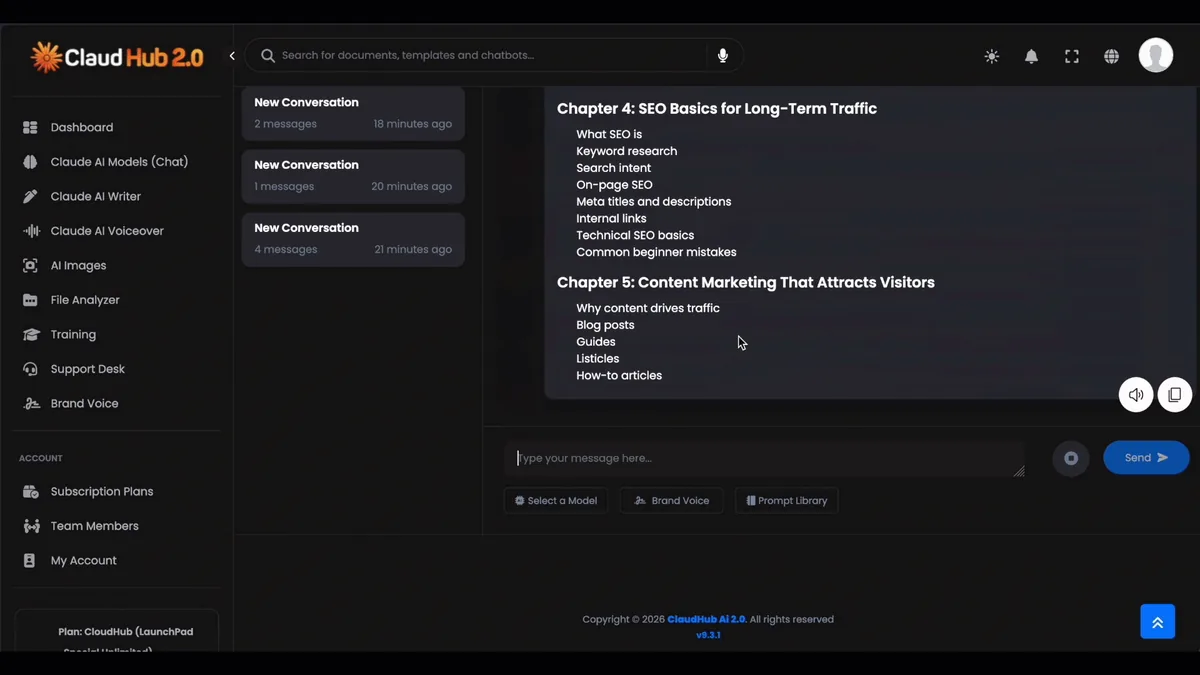This screenshot has width=1200, height=675.
Task: Click the 'Technical SEO basics' line
Action: 635,236
